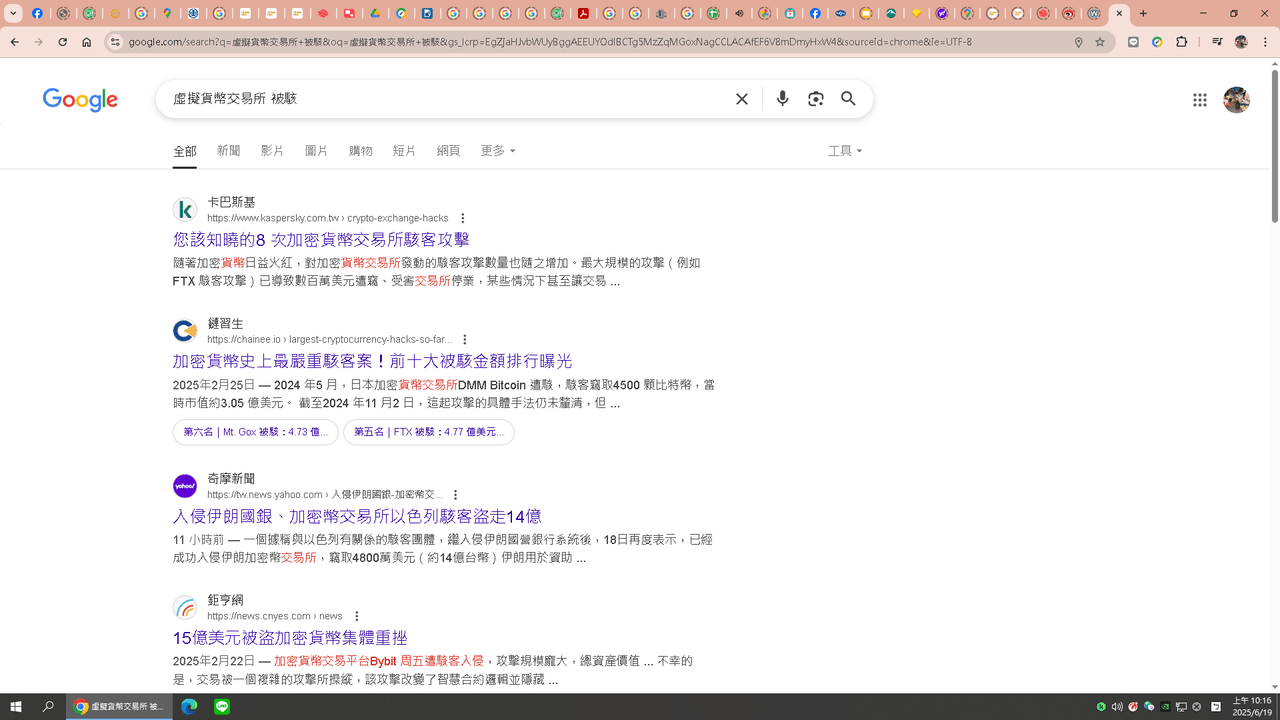Reload the page in Chrome
Screen dimensions: 1280x720
tap(62, 42)
